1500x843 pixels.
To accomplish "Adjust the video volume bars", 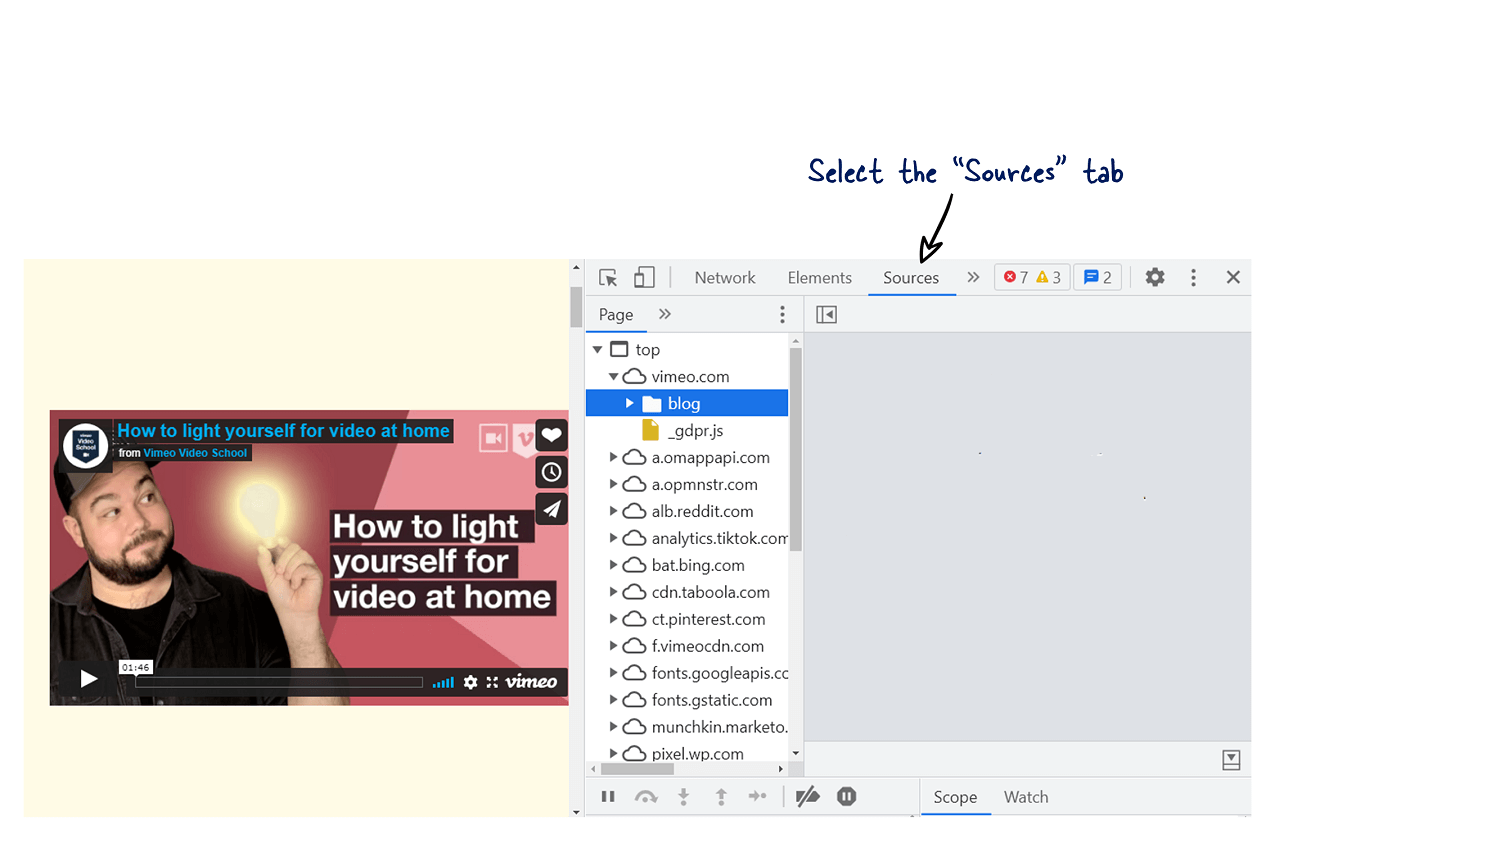I will coord(443,682).
